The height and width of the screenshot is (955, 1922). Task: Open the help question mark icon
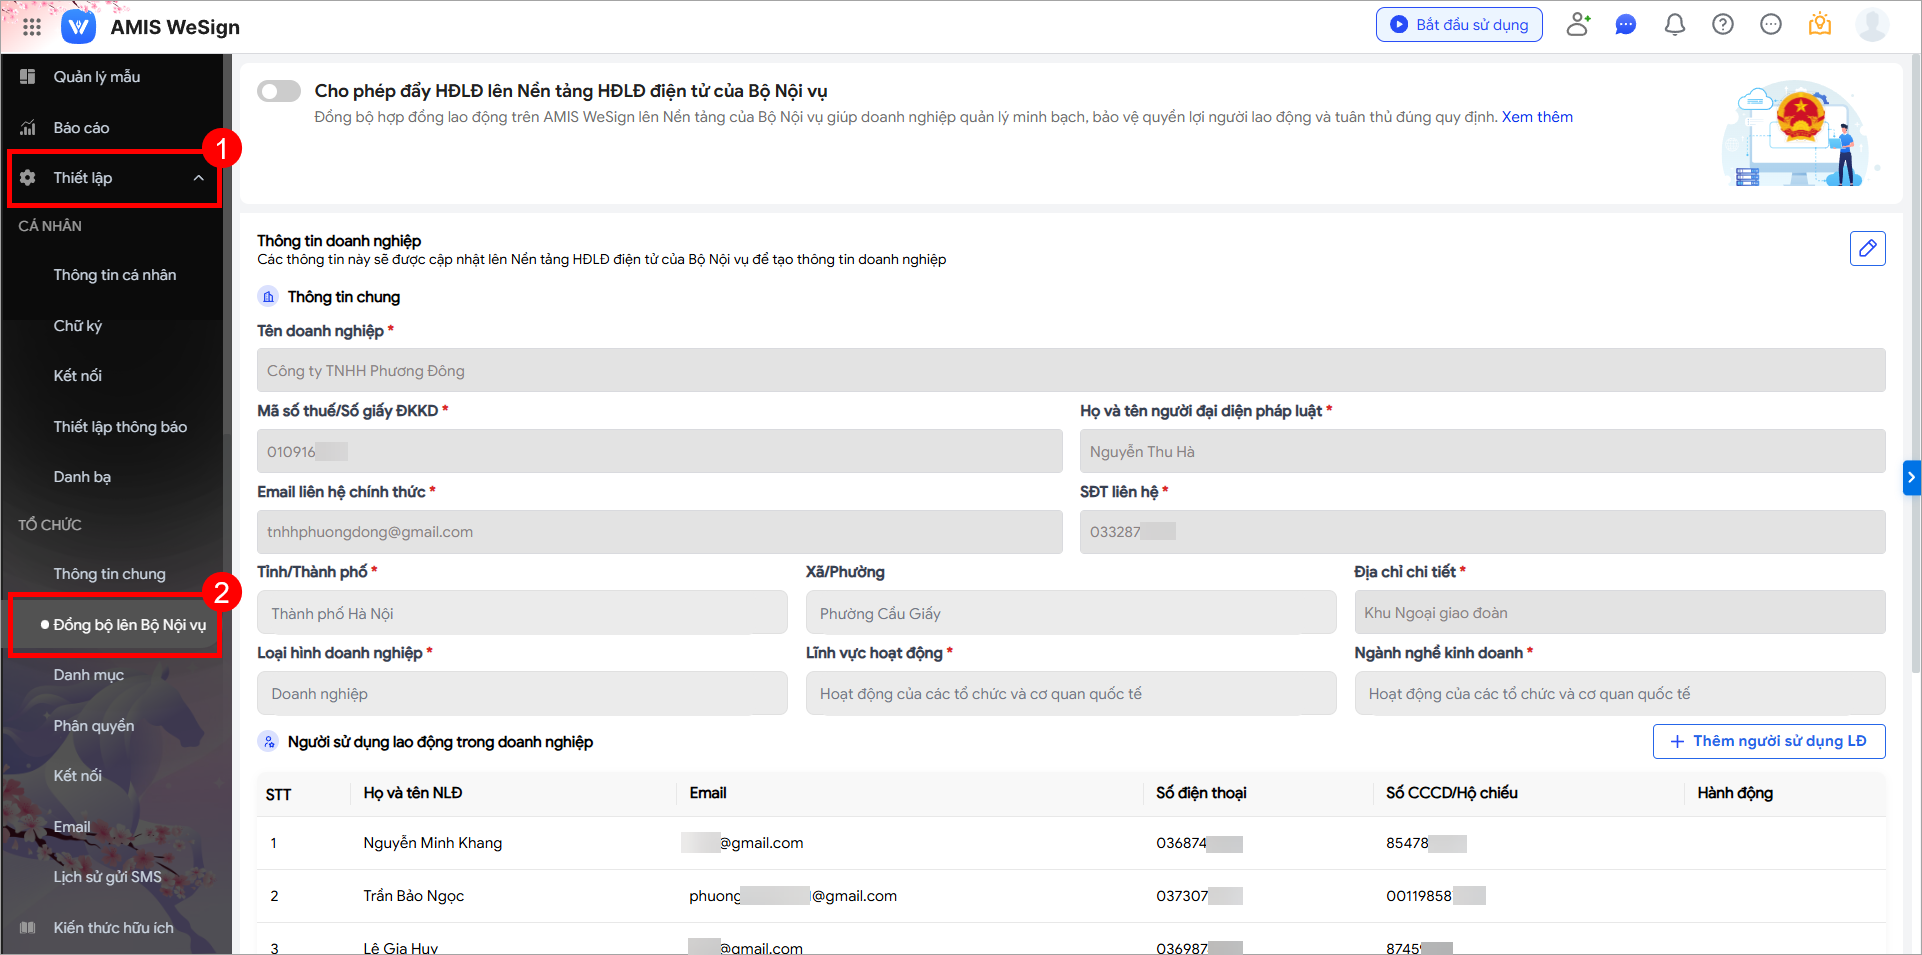(1722, 25)
